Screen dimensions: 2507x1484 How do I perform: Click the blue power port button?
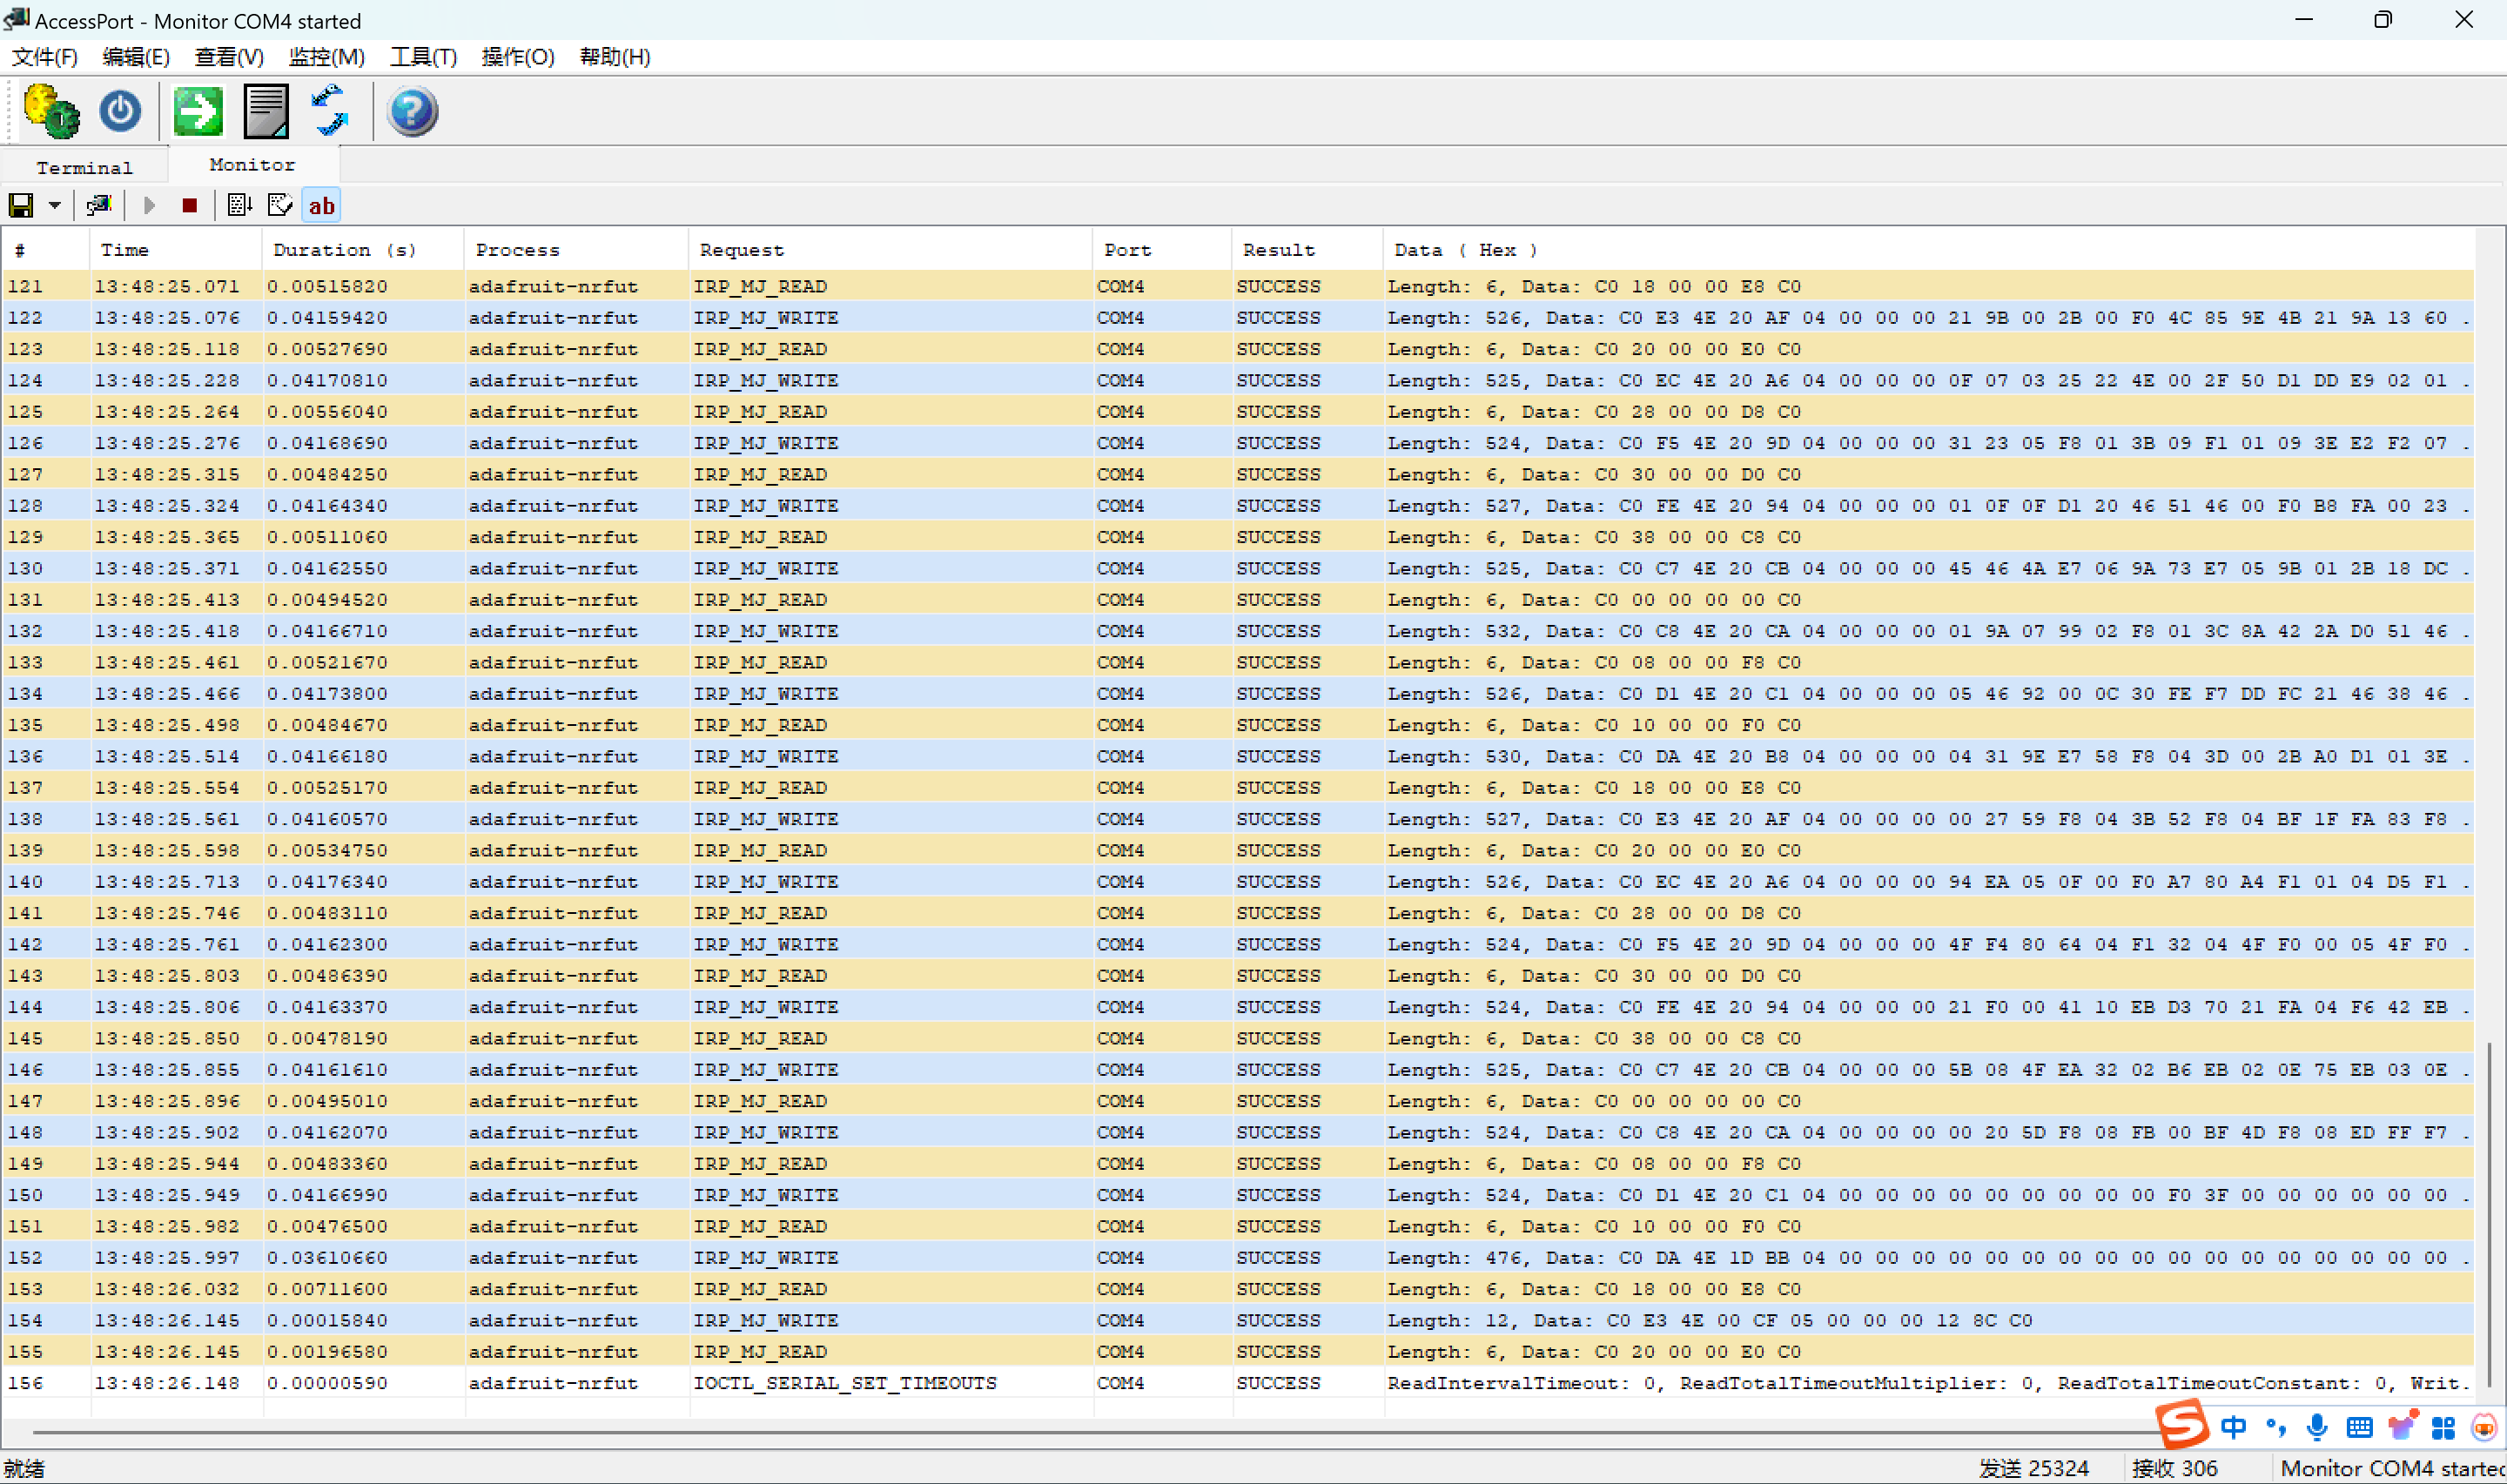(120, 111)
